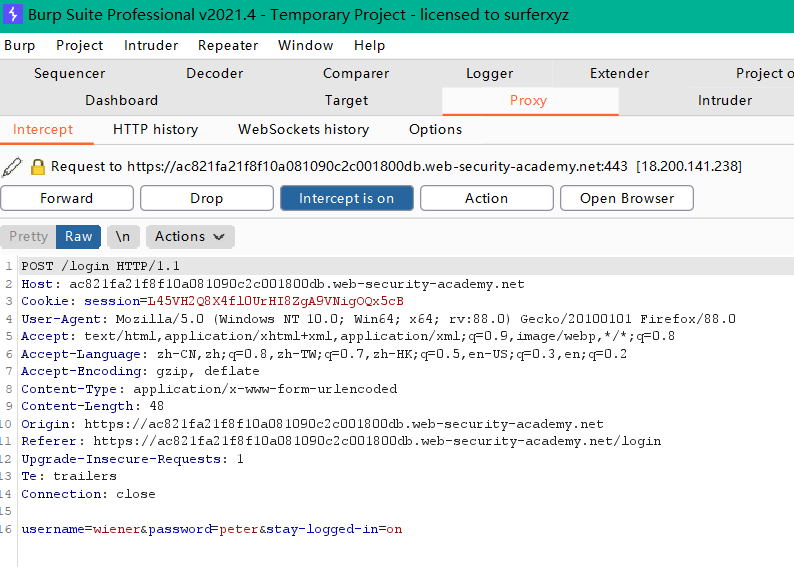Click the session cookie value
This screenshot has height=567, width=794.
point(275,301)
